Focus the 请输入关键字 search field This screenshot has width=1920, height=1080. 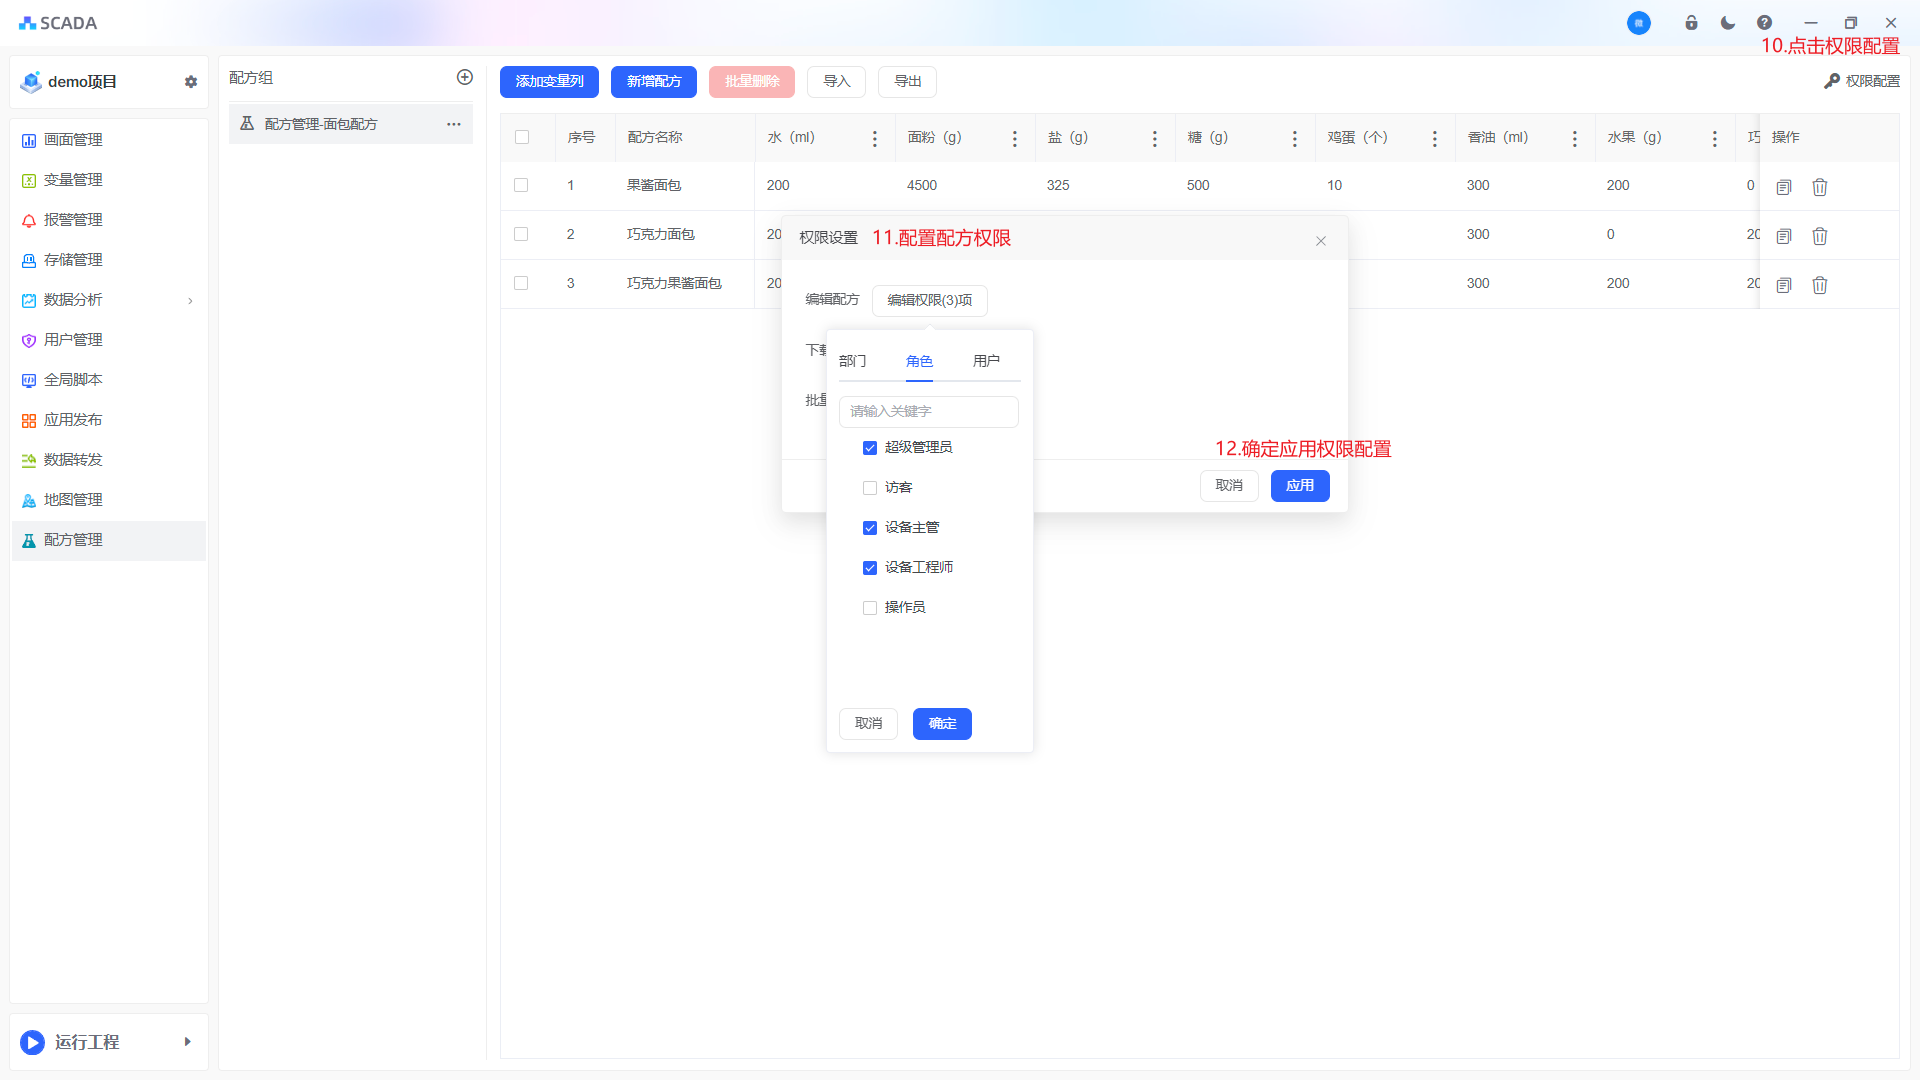pyautogui.click(x=929, y=412)
